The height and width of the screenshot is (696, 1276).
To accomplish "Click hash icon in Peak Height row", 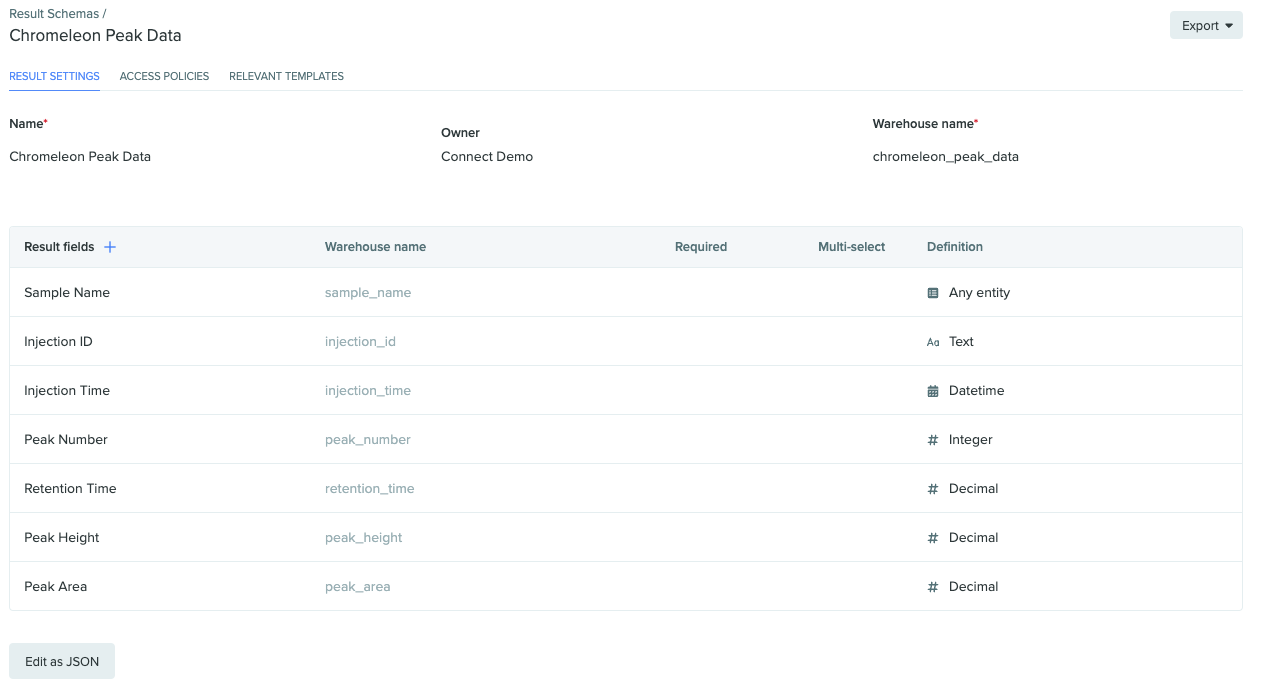I will tap(933, 538).
